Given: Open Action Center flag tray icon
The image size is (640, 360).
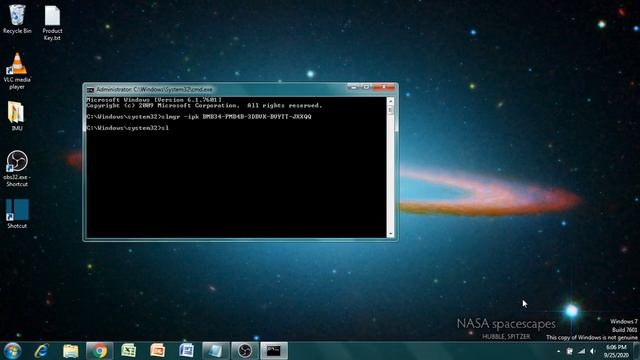Looking at the screenshot, I should 570,351.
